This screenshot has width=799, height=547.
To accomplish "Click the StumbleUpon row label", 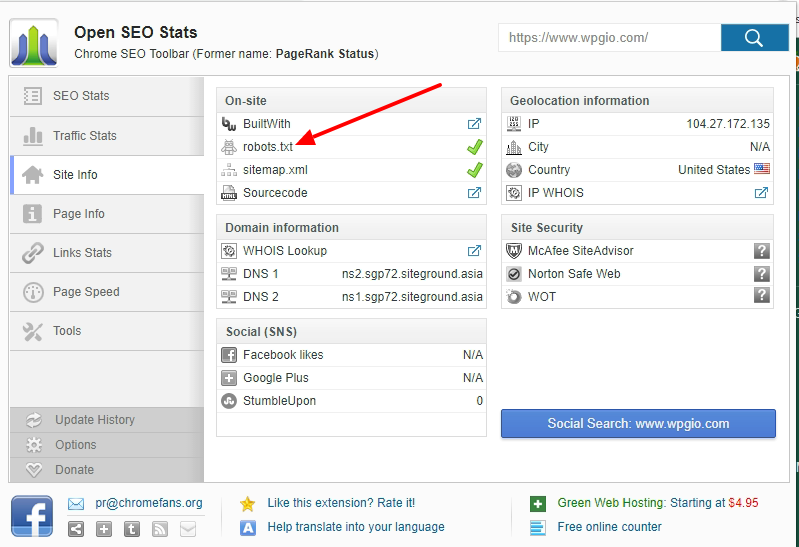I will [279, 401].
